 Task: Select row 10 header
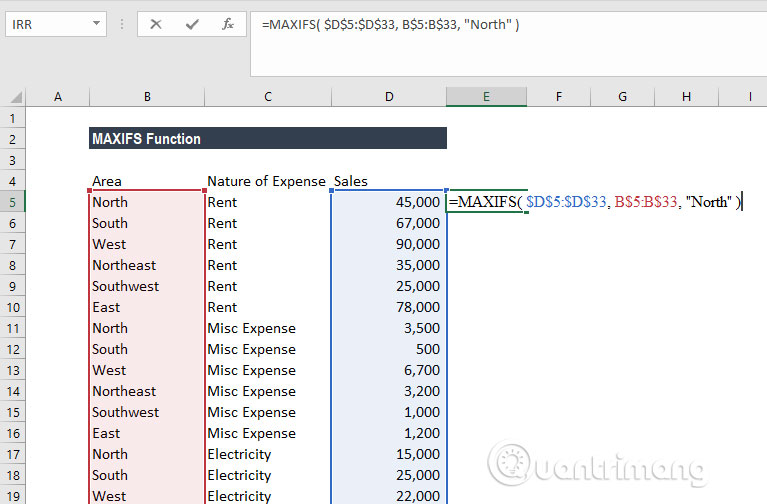tap(13, 307)
